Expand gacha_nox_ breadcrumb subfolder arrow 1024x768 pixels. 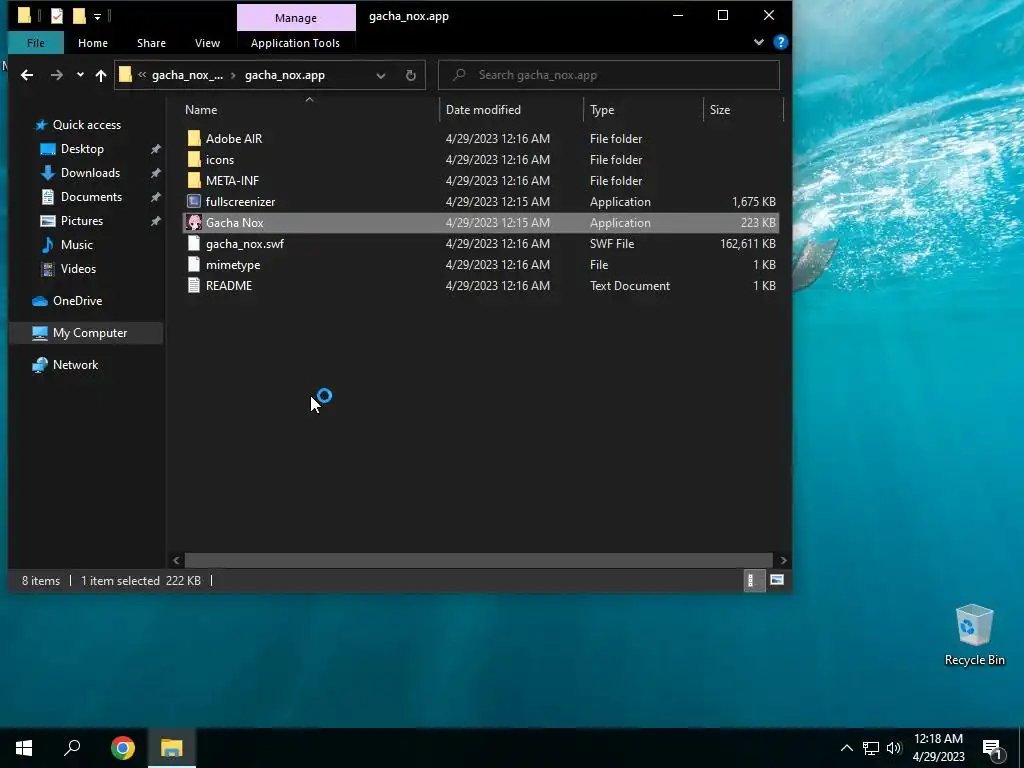(233, 75)
